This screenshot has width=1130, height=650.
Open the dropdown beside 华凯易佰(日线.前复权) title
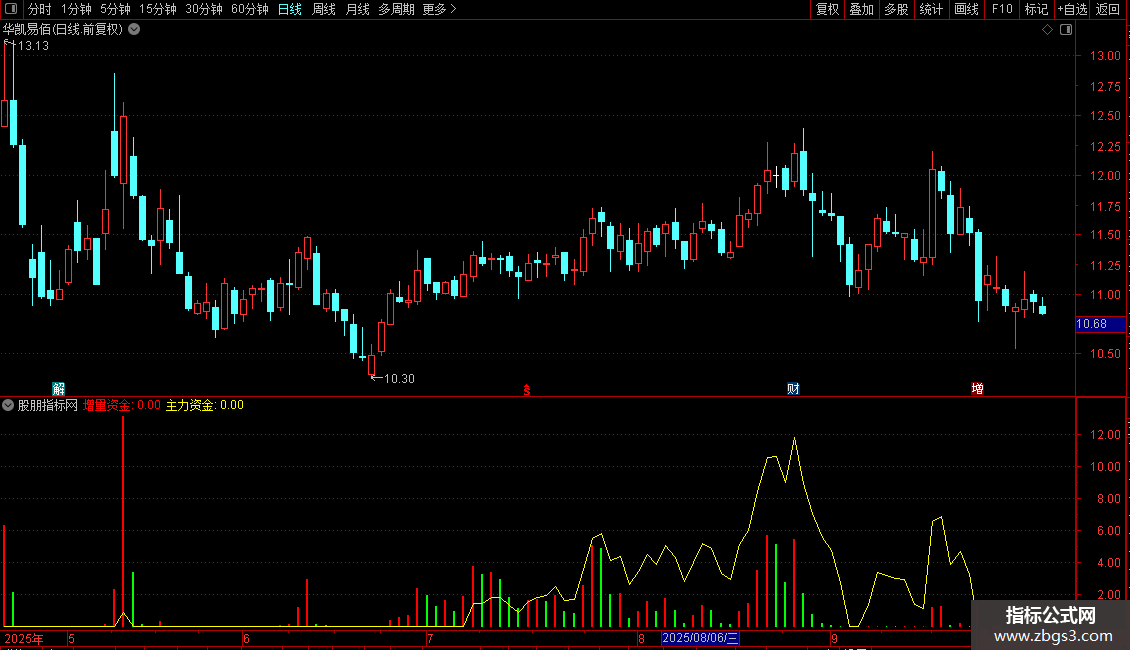(134, 30)
